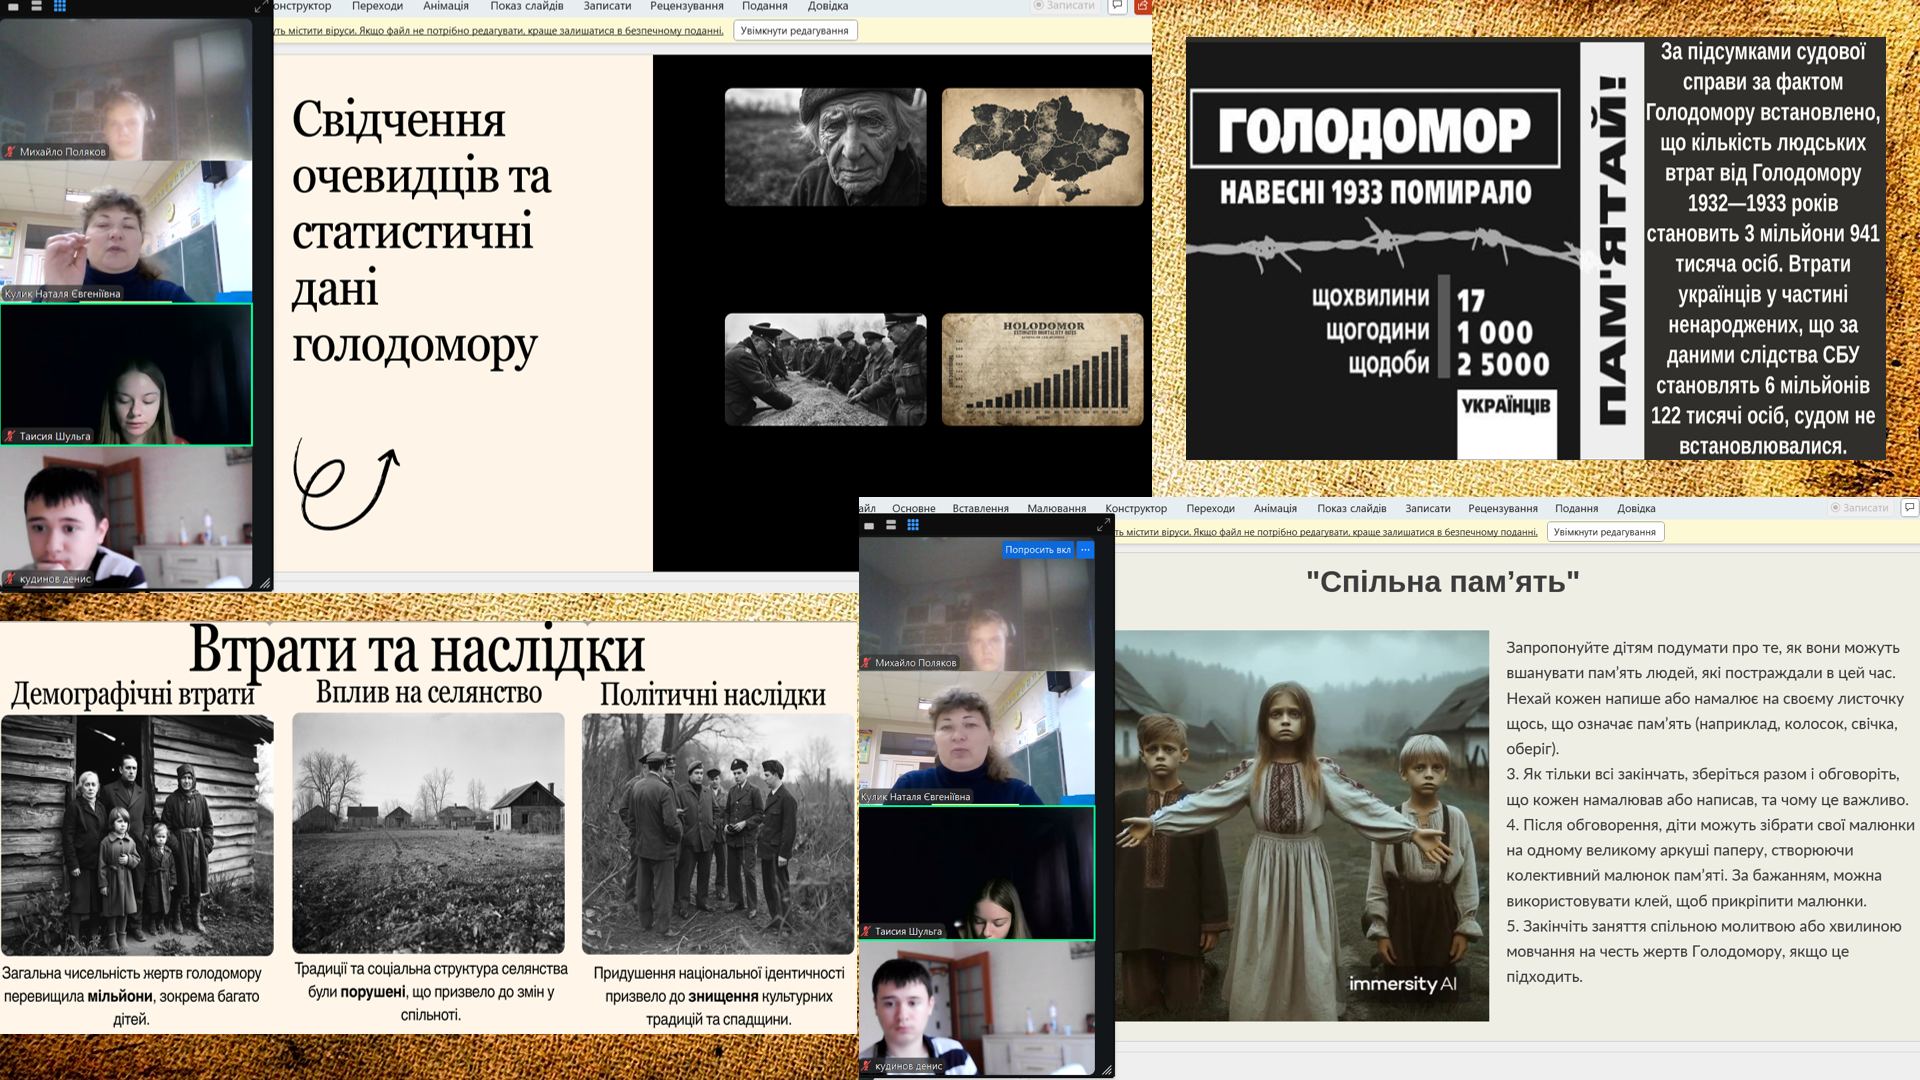Select single-speaker view icon above Попросить вкл
1920x1080 pixels.
click(x=869, y=525)
